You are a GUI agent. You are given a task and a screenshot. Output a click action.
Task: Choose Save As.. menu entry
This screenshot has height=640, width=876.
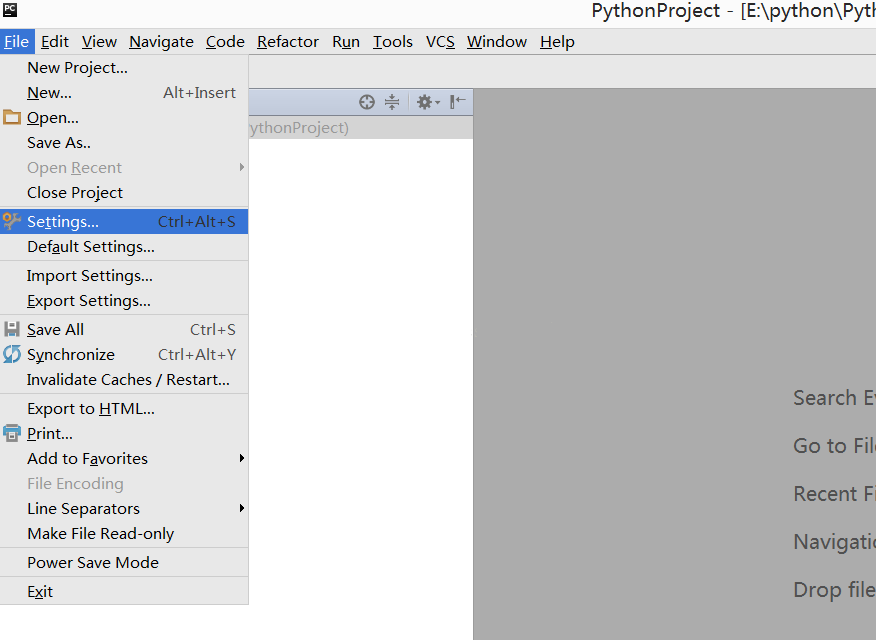click(x=124, y=142)
